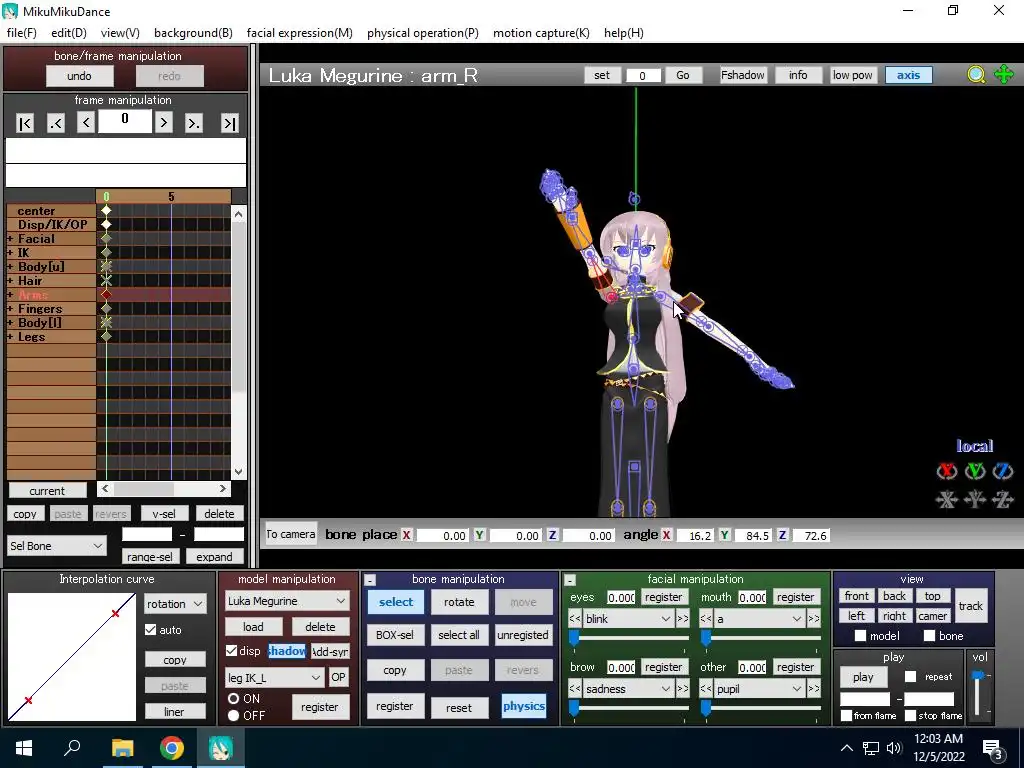This screenshot has height=768, width=1024.
Task: Collapse the bone manipulation panel
Action: click(x=370, y=579)
